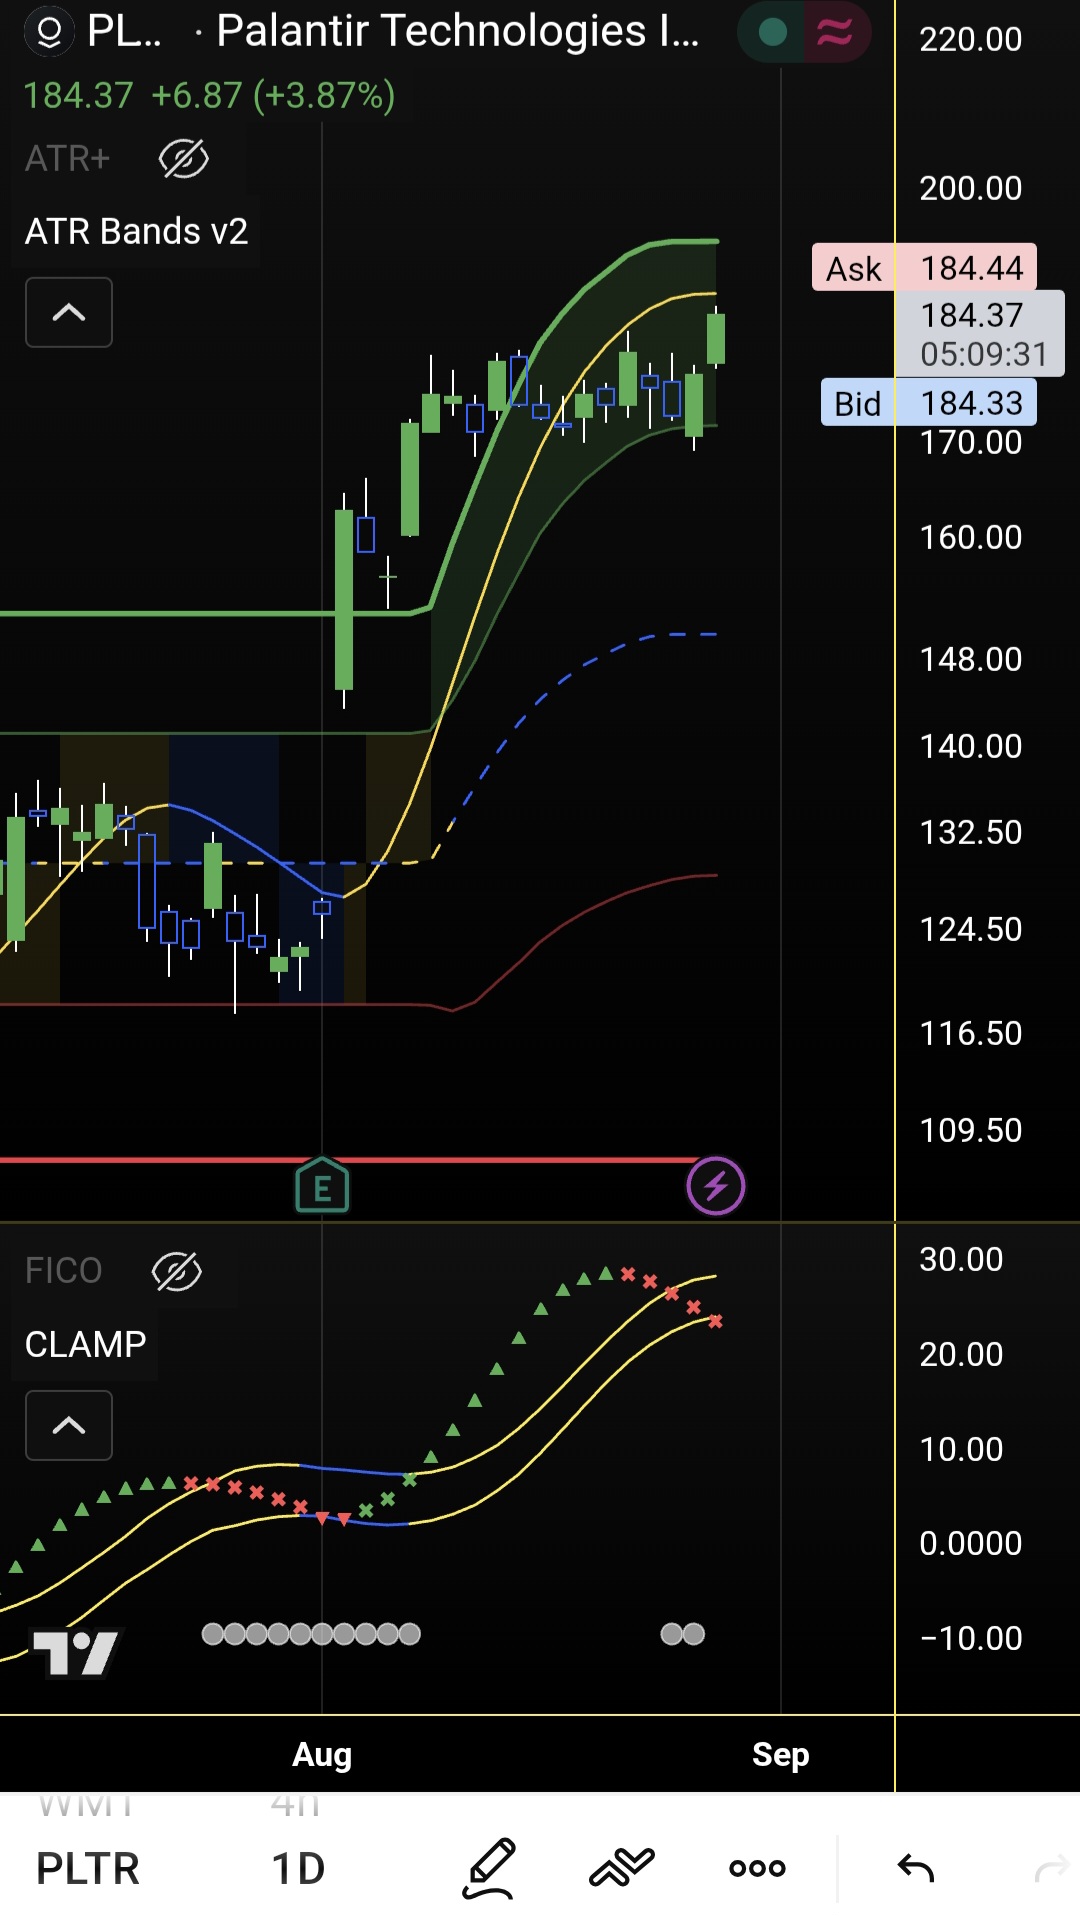Viewport: 1080px width, 1916px height.
Task: Select the ATR+ indicator label
Action: [x=67, y=158]
